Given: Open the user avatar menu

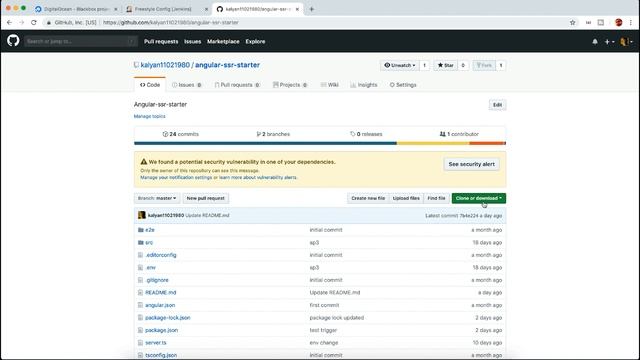Looking at the screenshot, I should [x=626, y=42].
